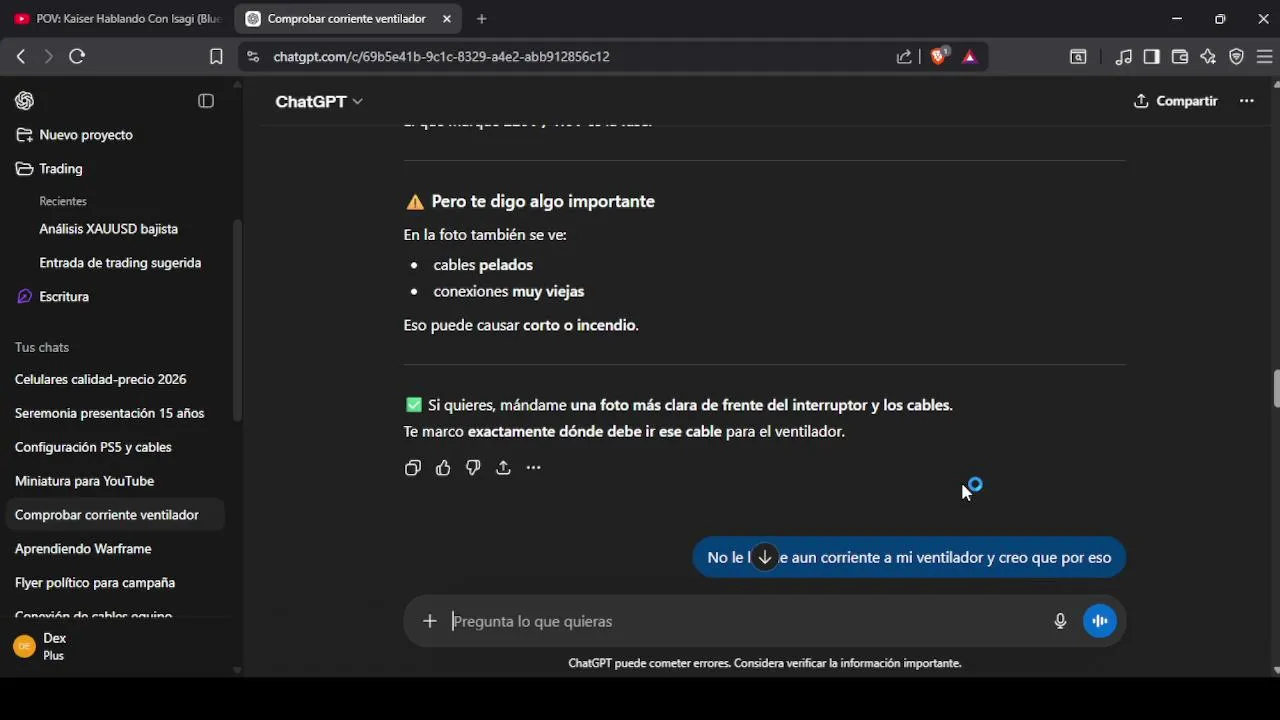
Task: Give thumbs down to the response
Action: point(473,468)
